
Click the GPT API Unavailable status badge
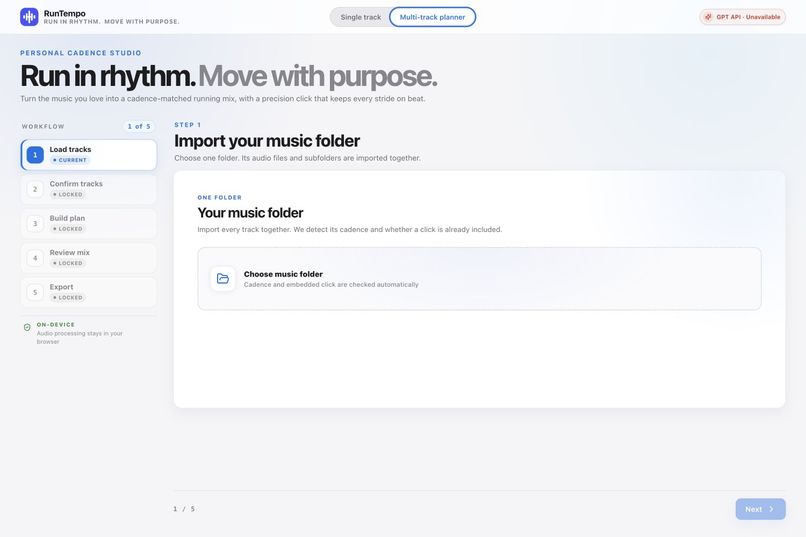pyautogui.click(x=742, y=17)
